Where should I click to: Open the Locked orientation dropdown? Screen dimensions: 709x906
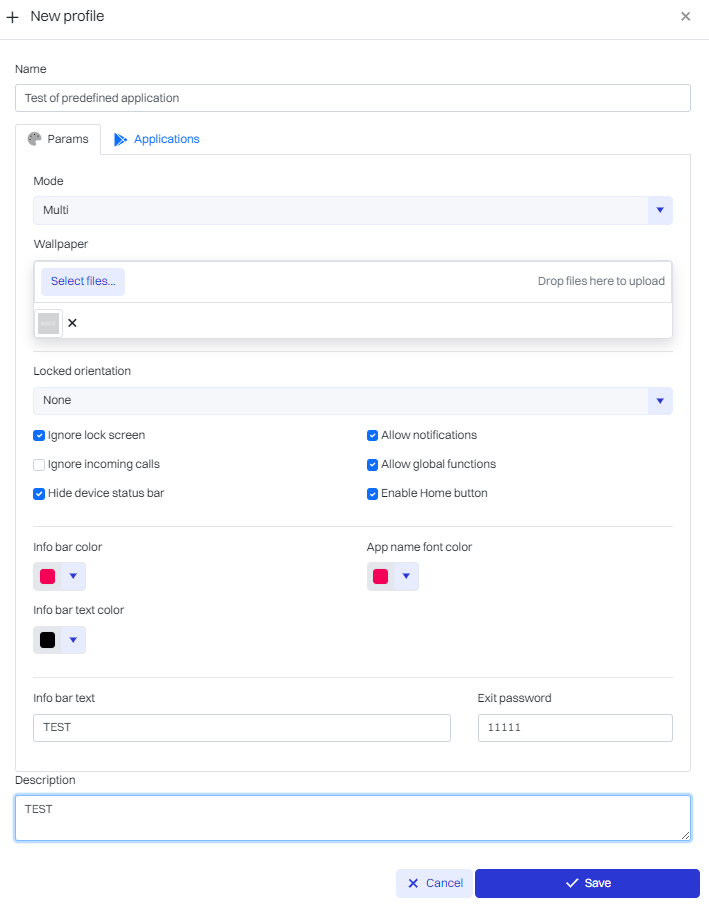(659, 401)
